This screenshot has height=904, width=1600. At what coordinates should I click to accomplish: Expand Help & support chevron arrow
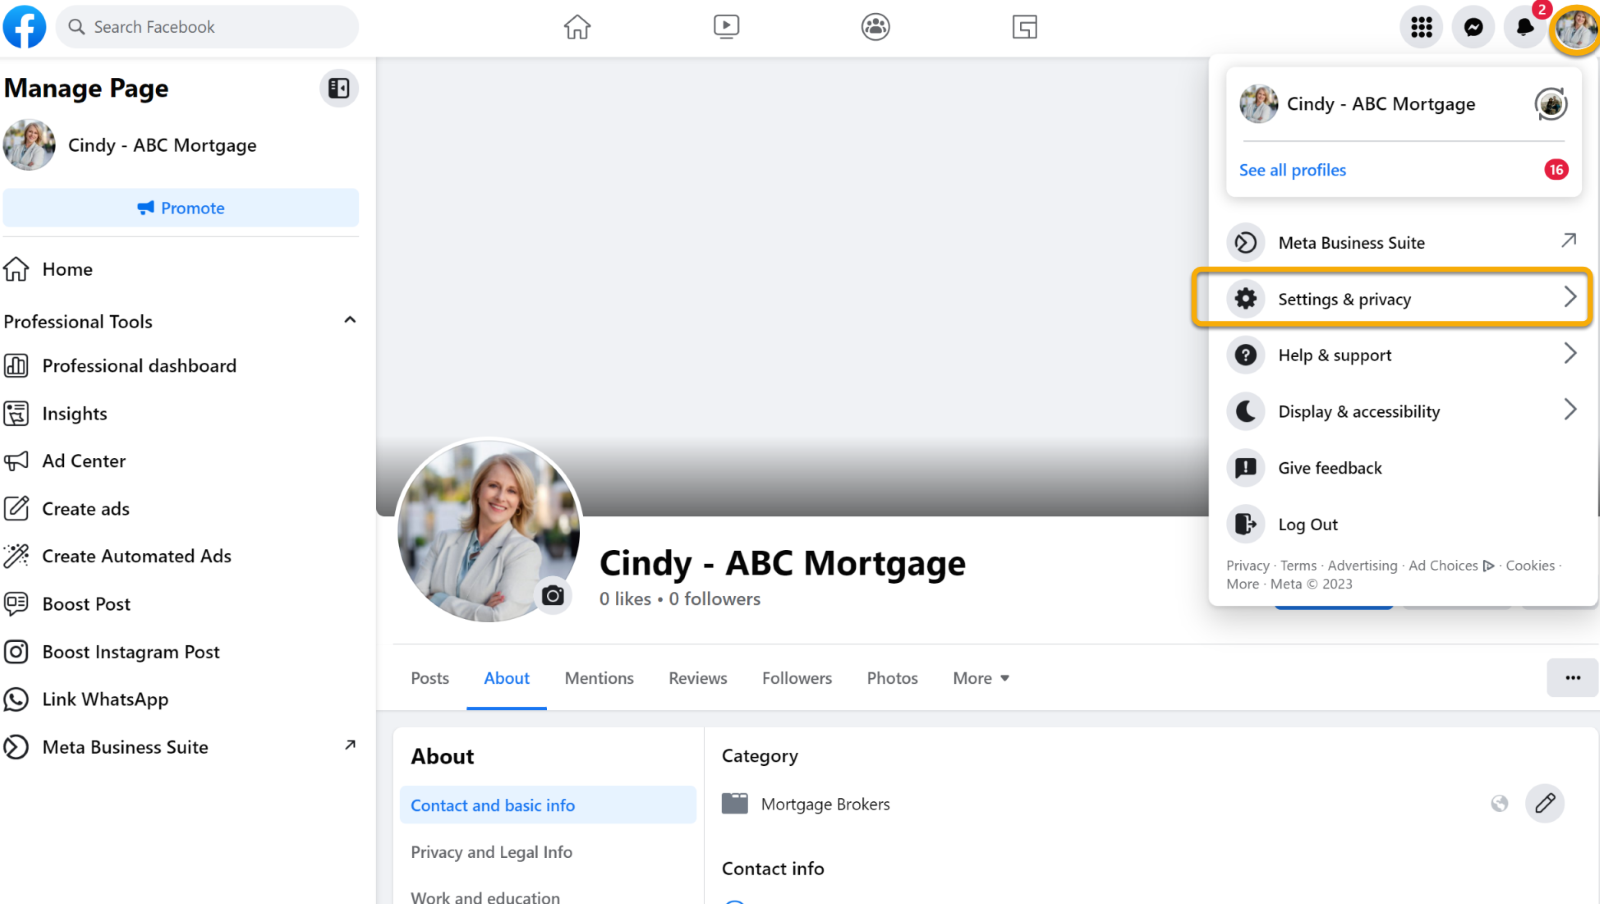[1570, 353]
